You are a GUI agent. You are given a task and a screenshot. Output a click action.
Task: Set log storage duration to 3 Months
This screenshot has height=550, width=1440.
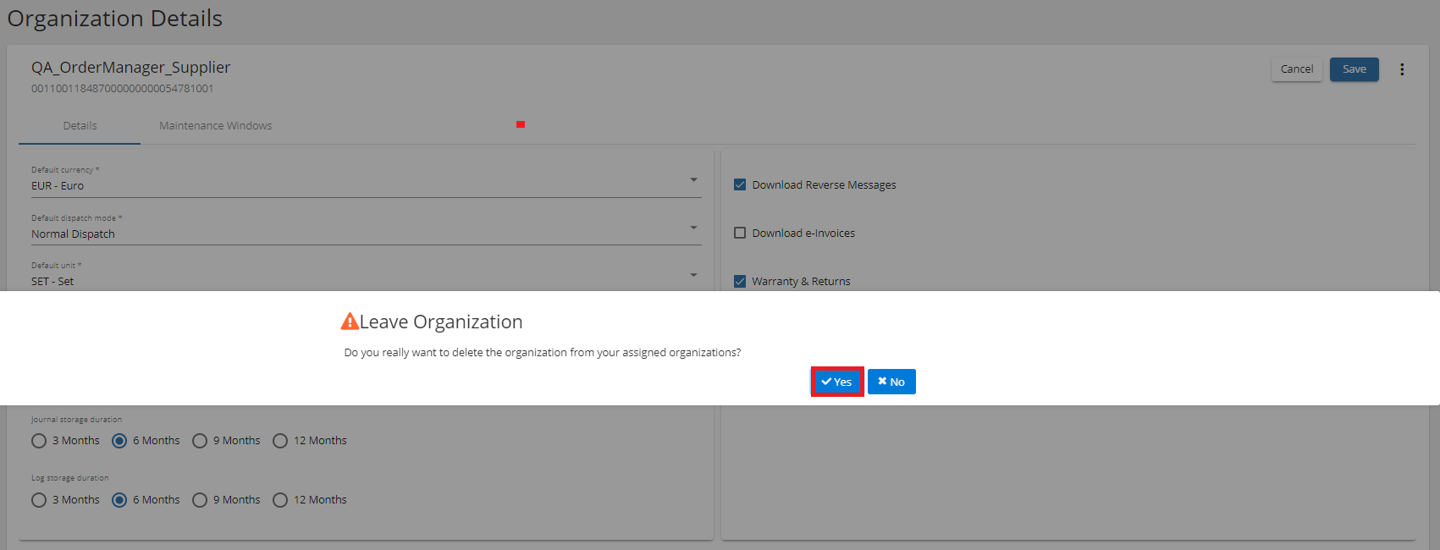tap(39, 500)
